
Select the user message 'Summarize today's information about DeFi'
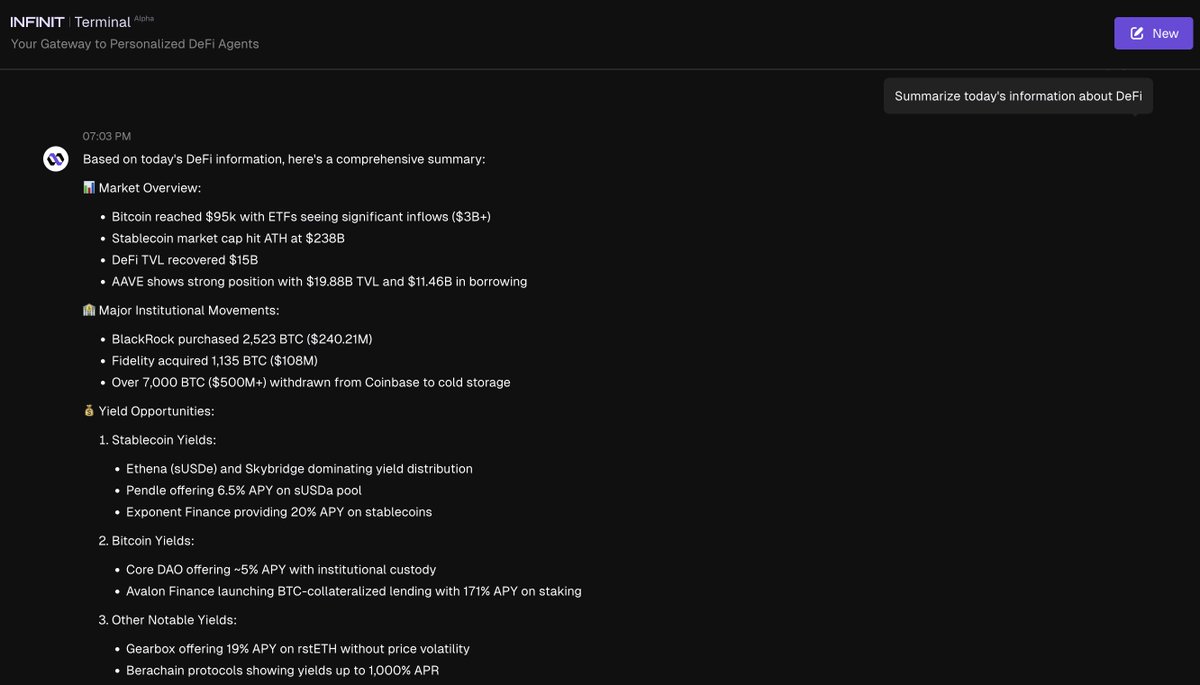tap(1018, 96)
